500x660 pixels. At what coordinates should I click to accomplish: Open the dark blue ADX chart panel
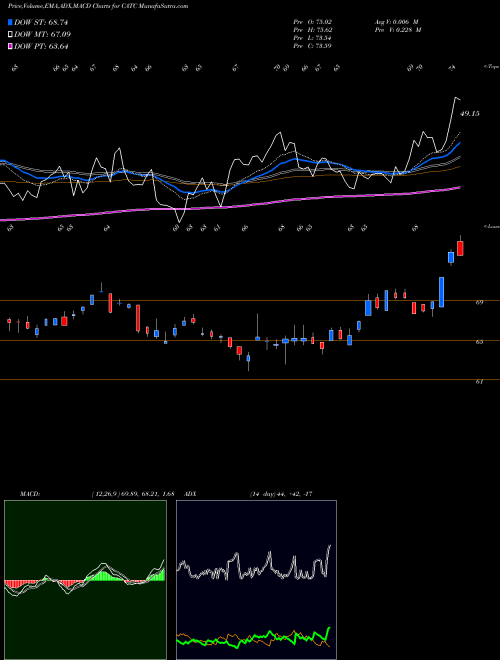point(256,580)
